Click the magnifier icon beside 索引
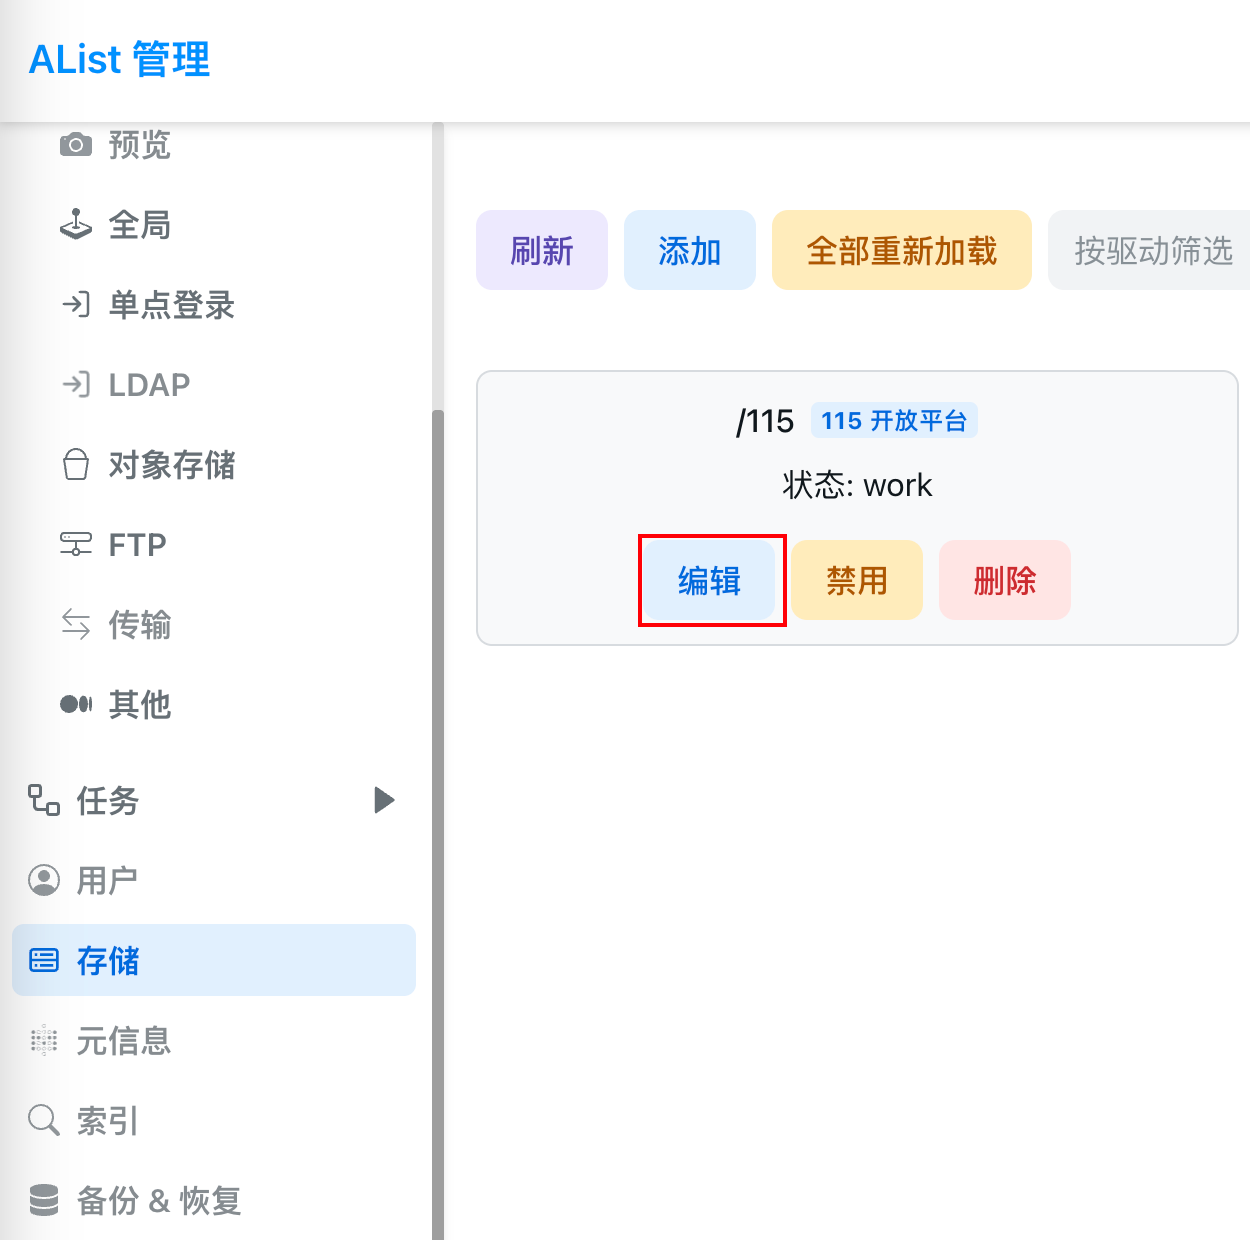1250x1240 pixels. pos(44,1120)
